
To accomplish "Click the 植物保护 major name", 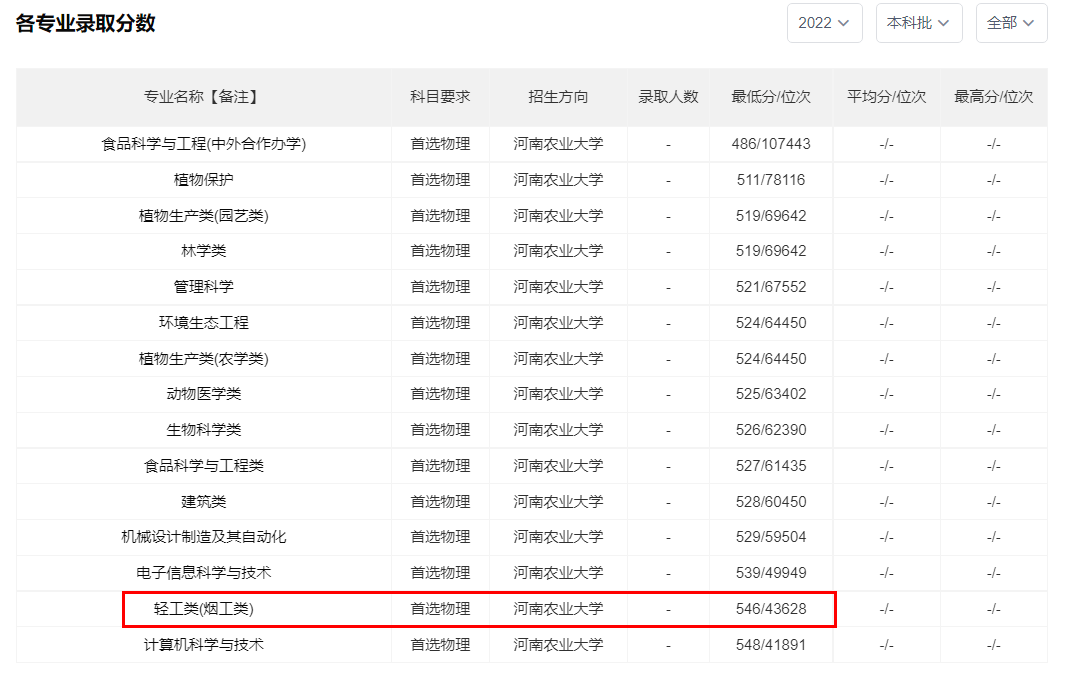I will [203, 180].
